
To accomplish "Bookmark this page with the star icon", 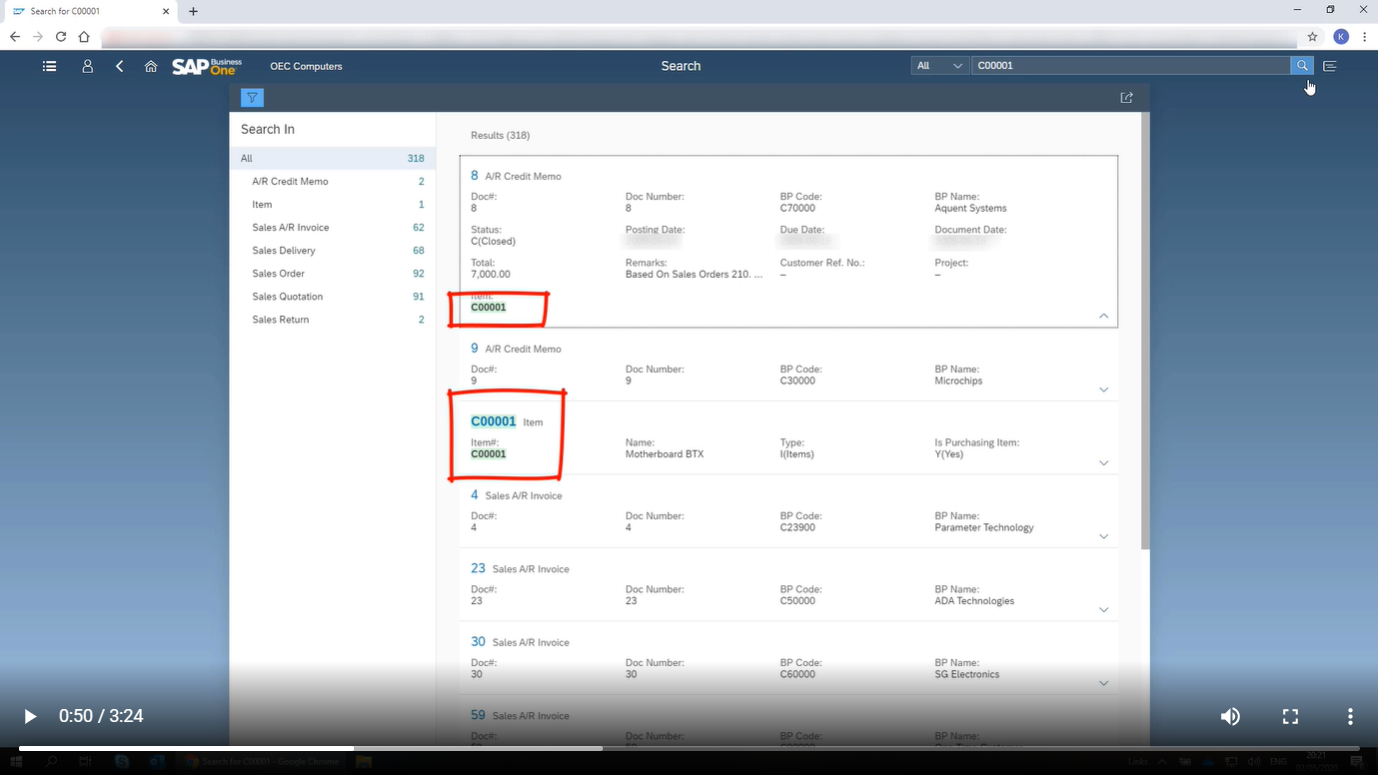I will (1313, 37).
